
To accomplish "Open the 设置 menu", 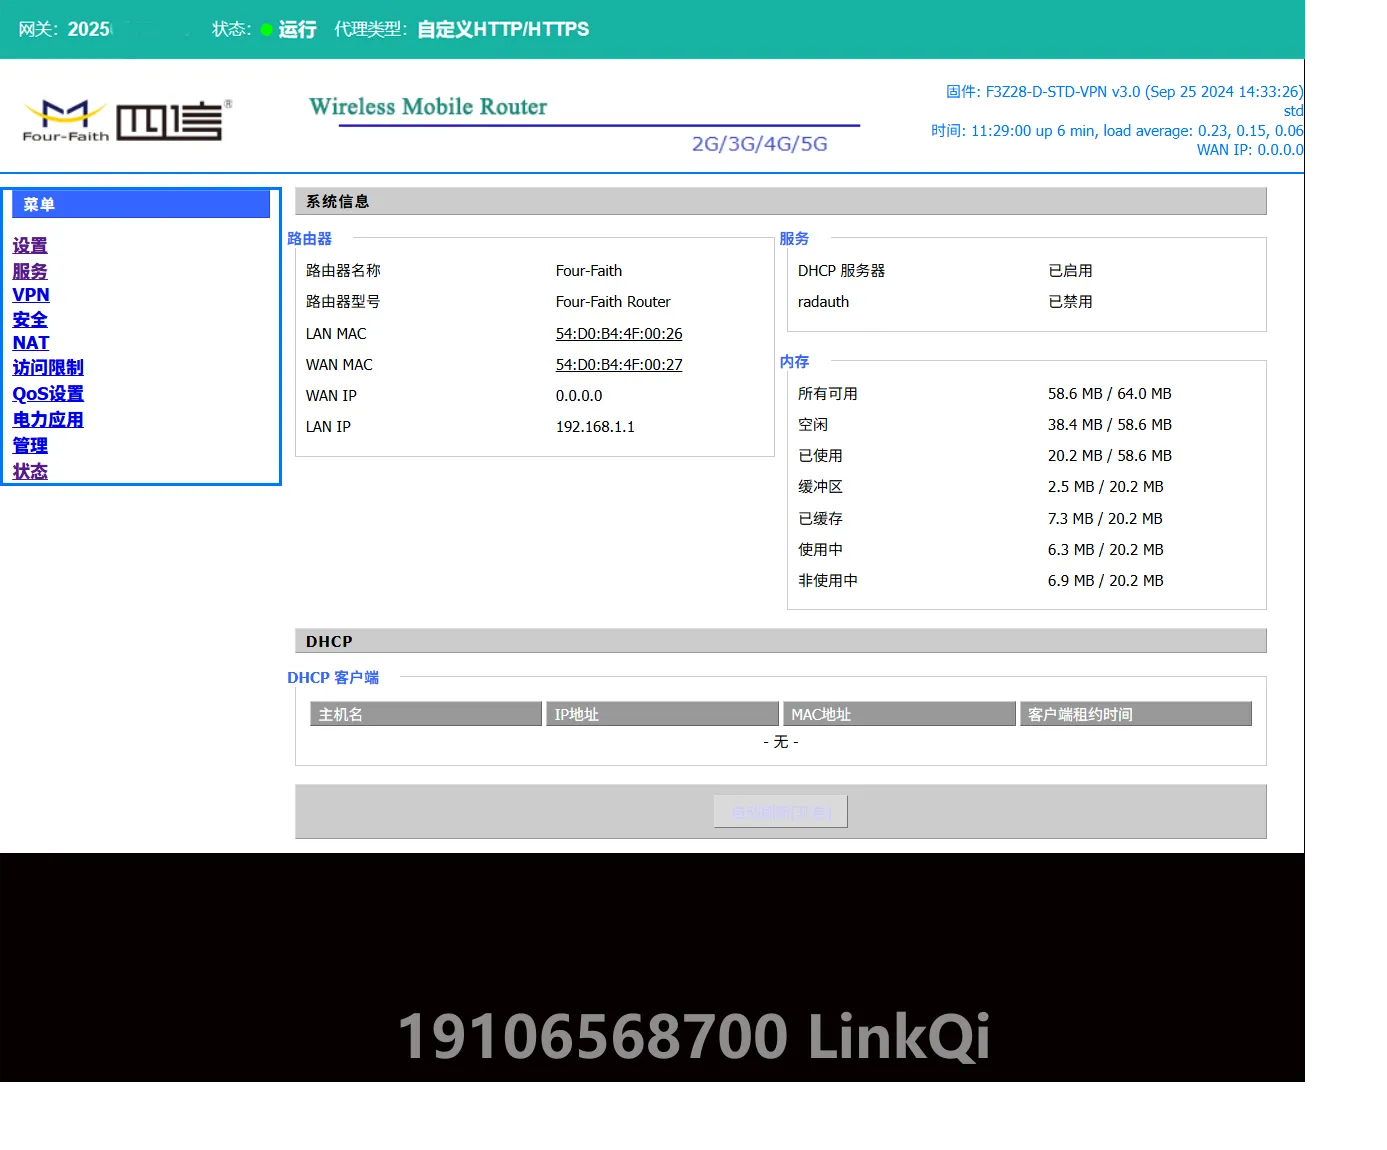I will tap(30, 245).
